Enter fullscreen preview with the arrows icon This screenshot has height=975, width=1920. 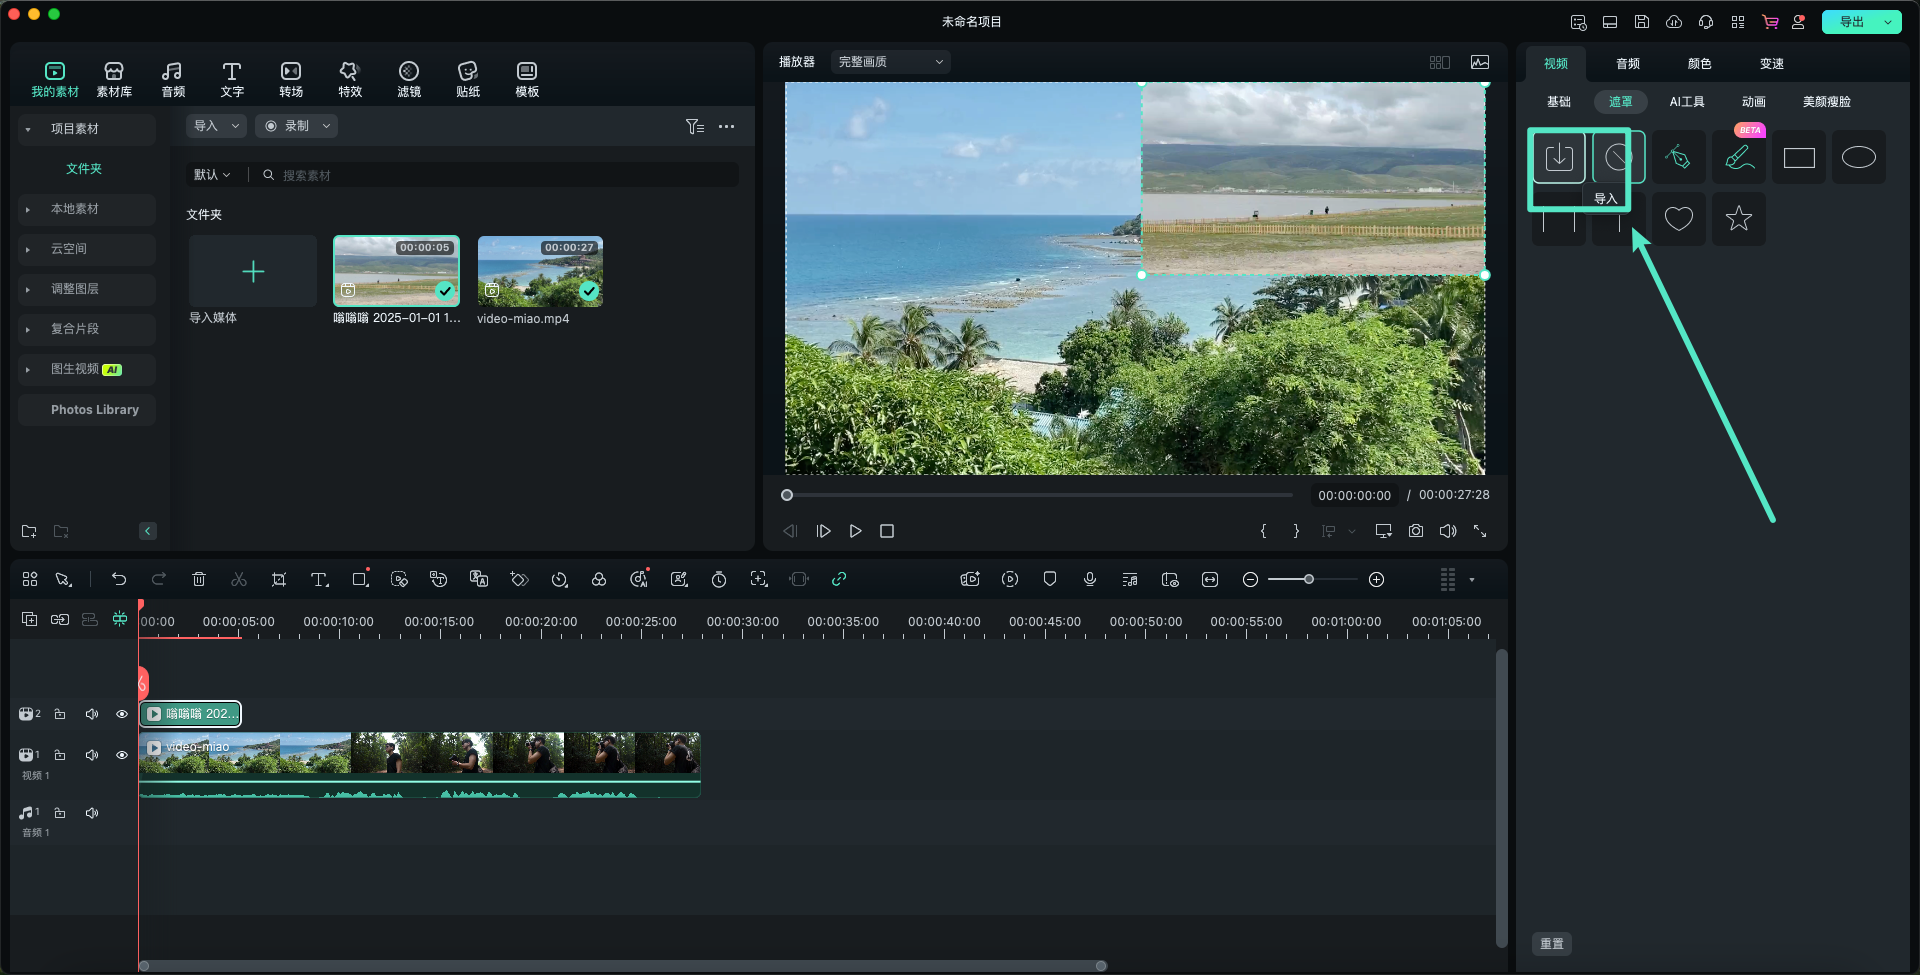coord(1480,531)
